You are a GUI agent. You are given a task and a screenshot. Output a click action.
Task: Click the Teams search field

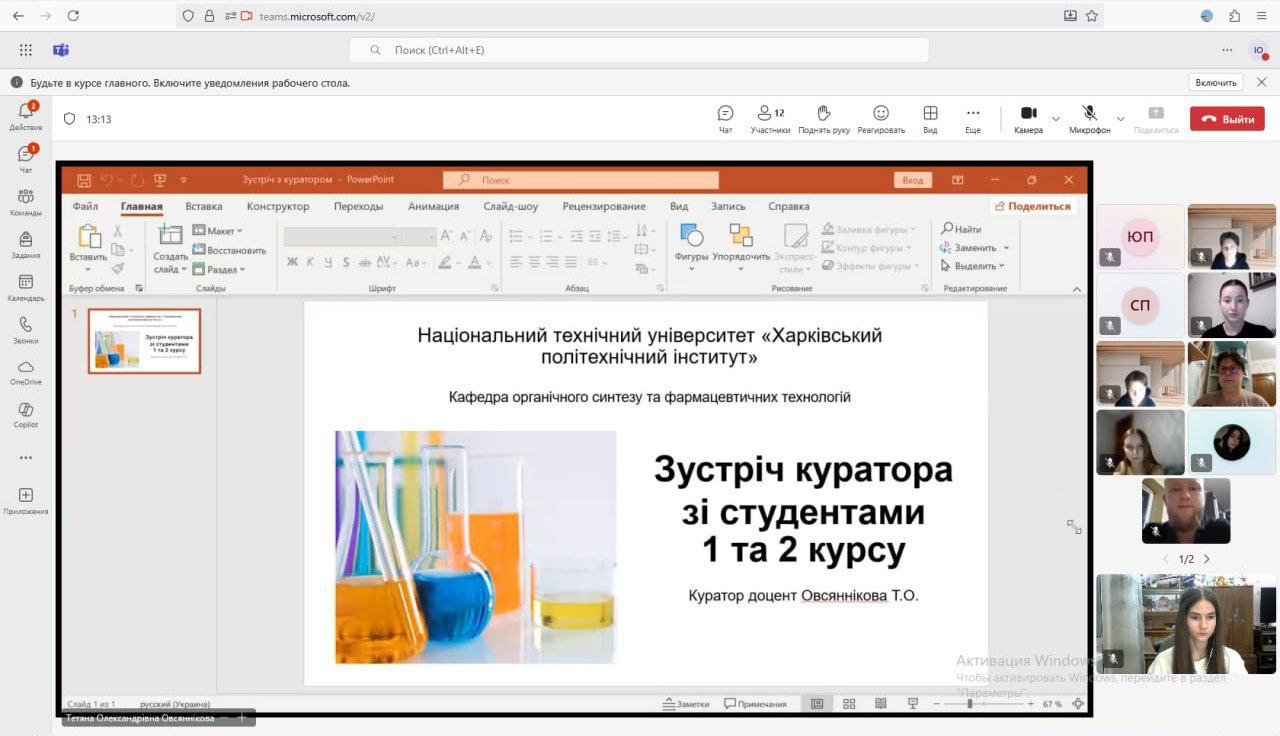pos(639,50)
